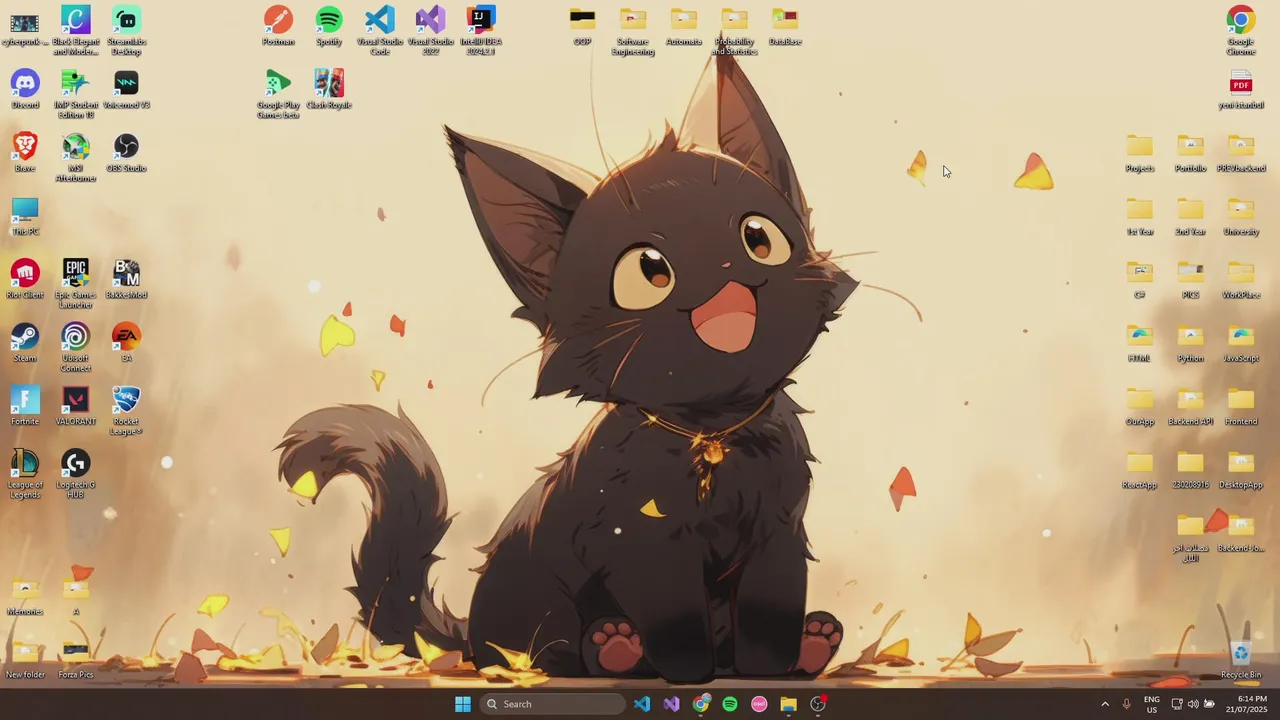Open File Explorer from the taskbar

(788, 704)
